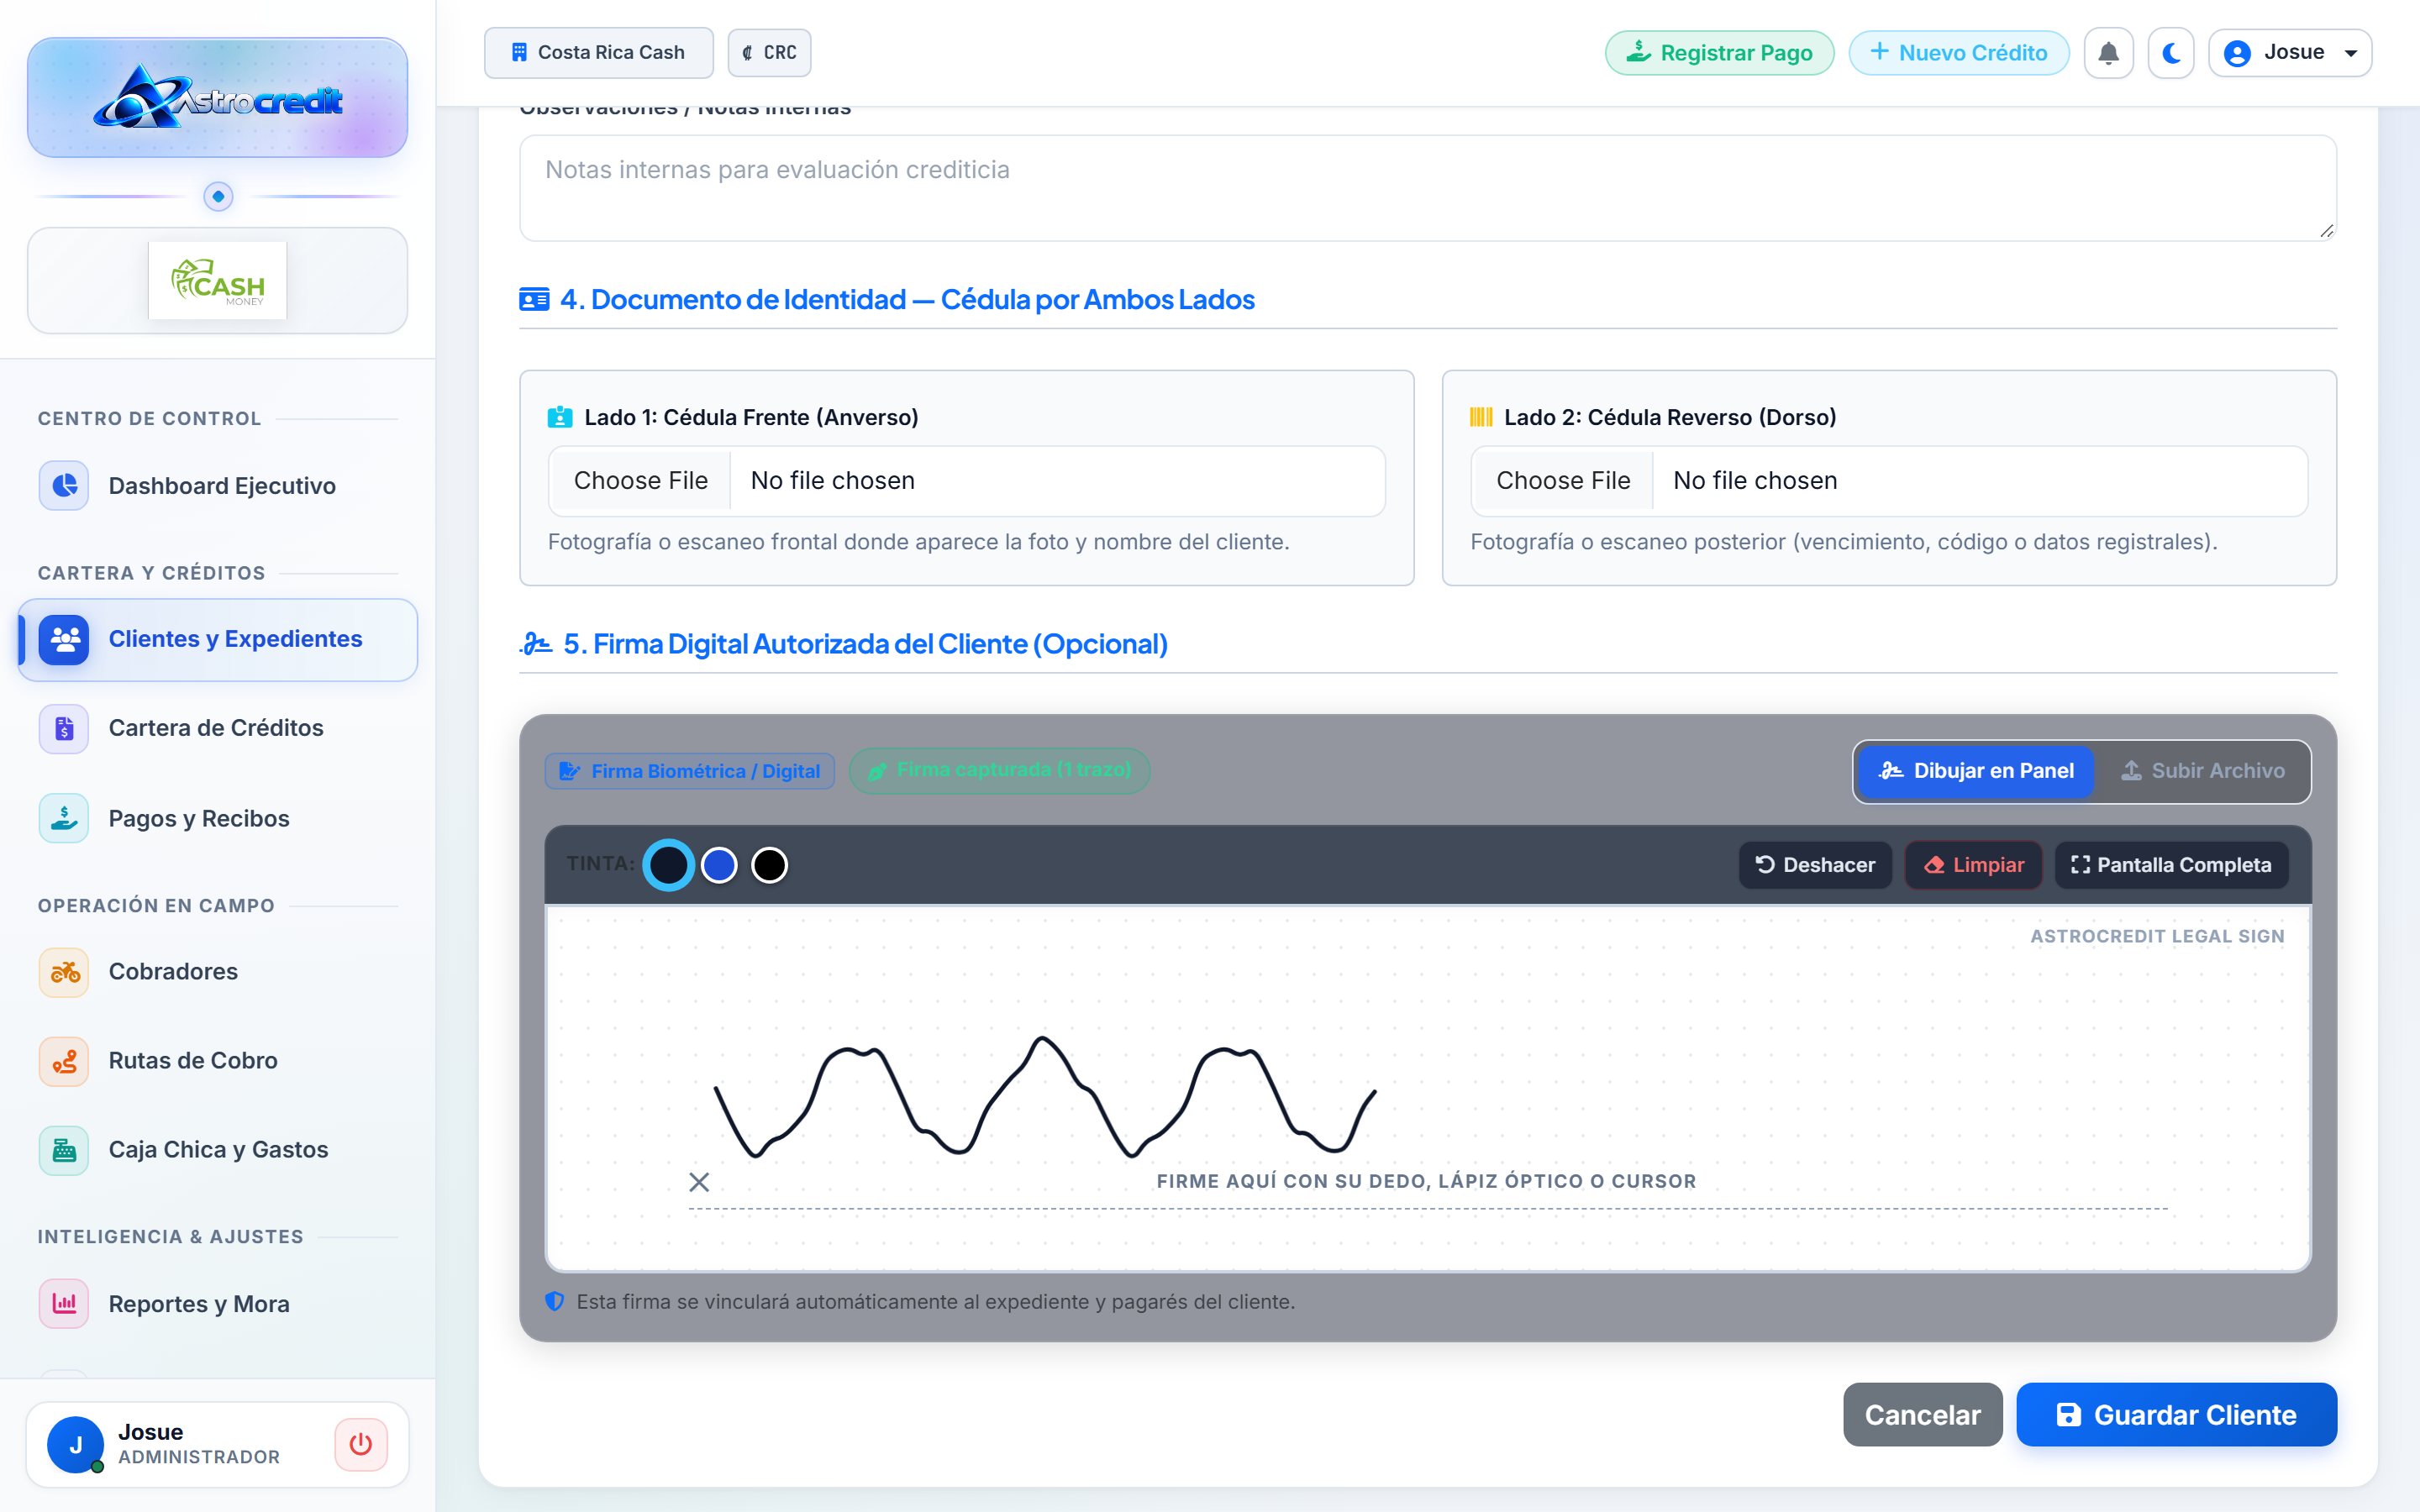
Task: Select the blue ink color swatch
Action: click(x=719, y=865)
